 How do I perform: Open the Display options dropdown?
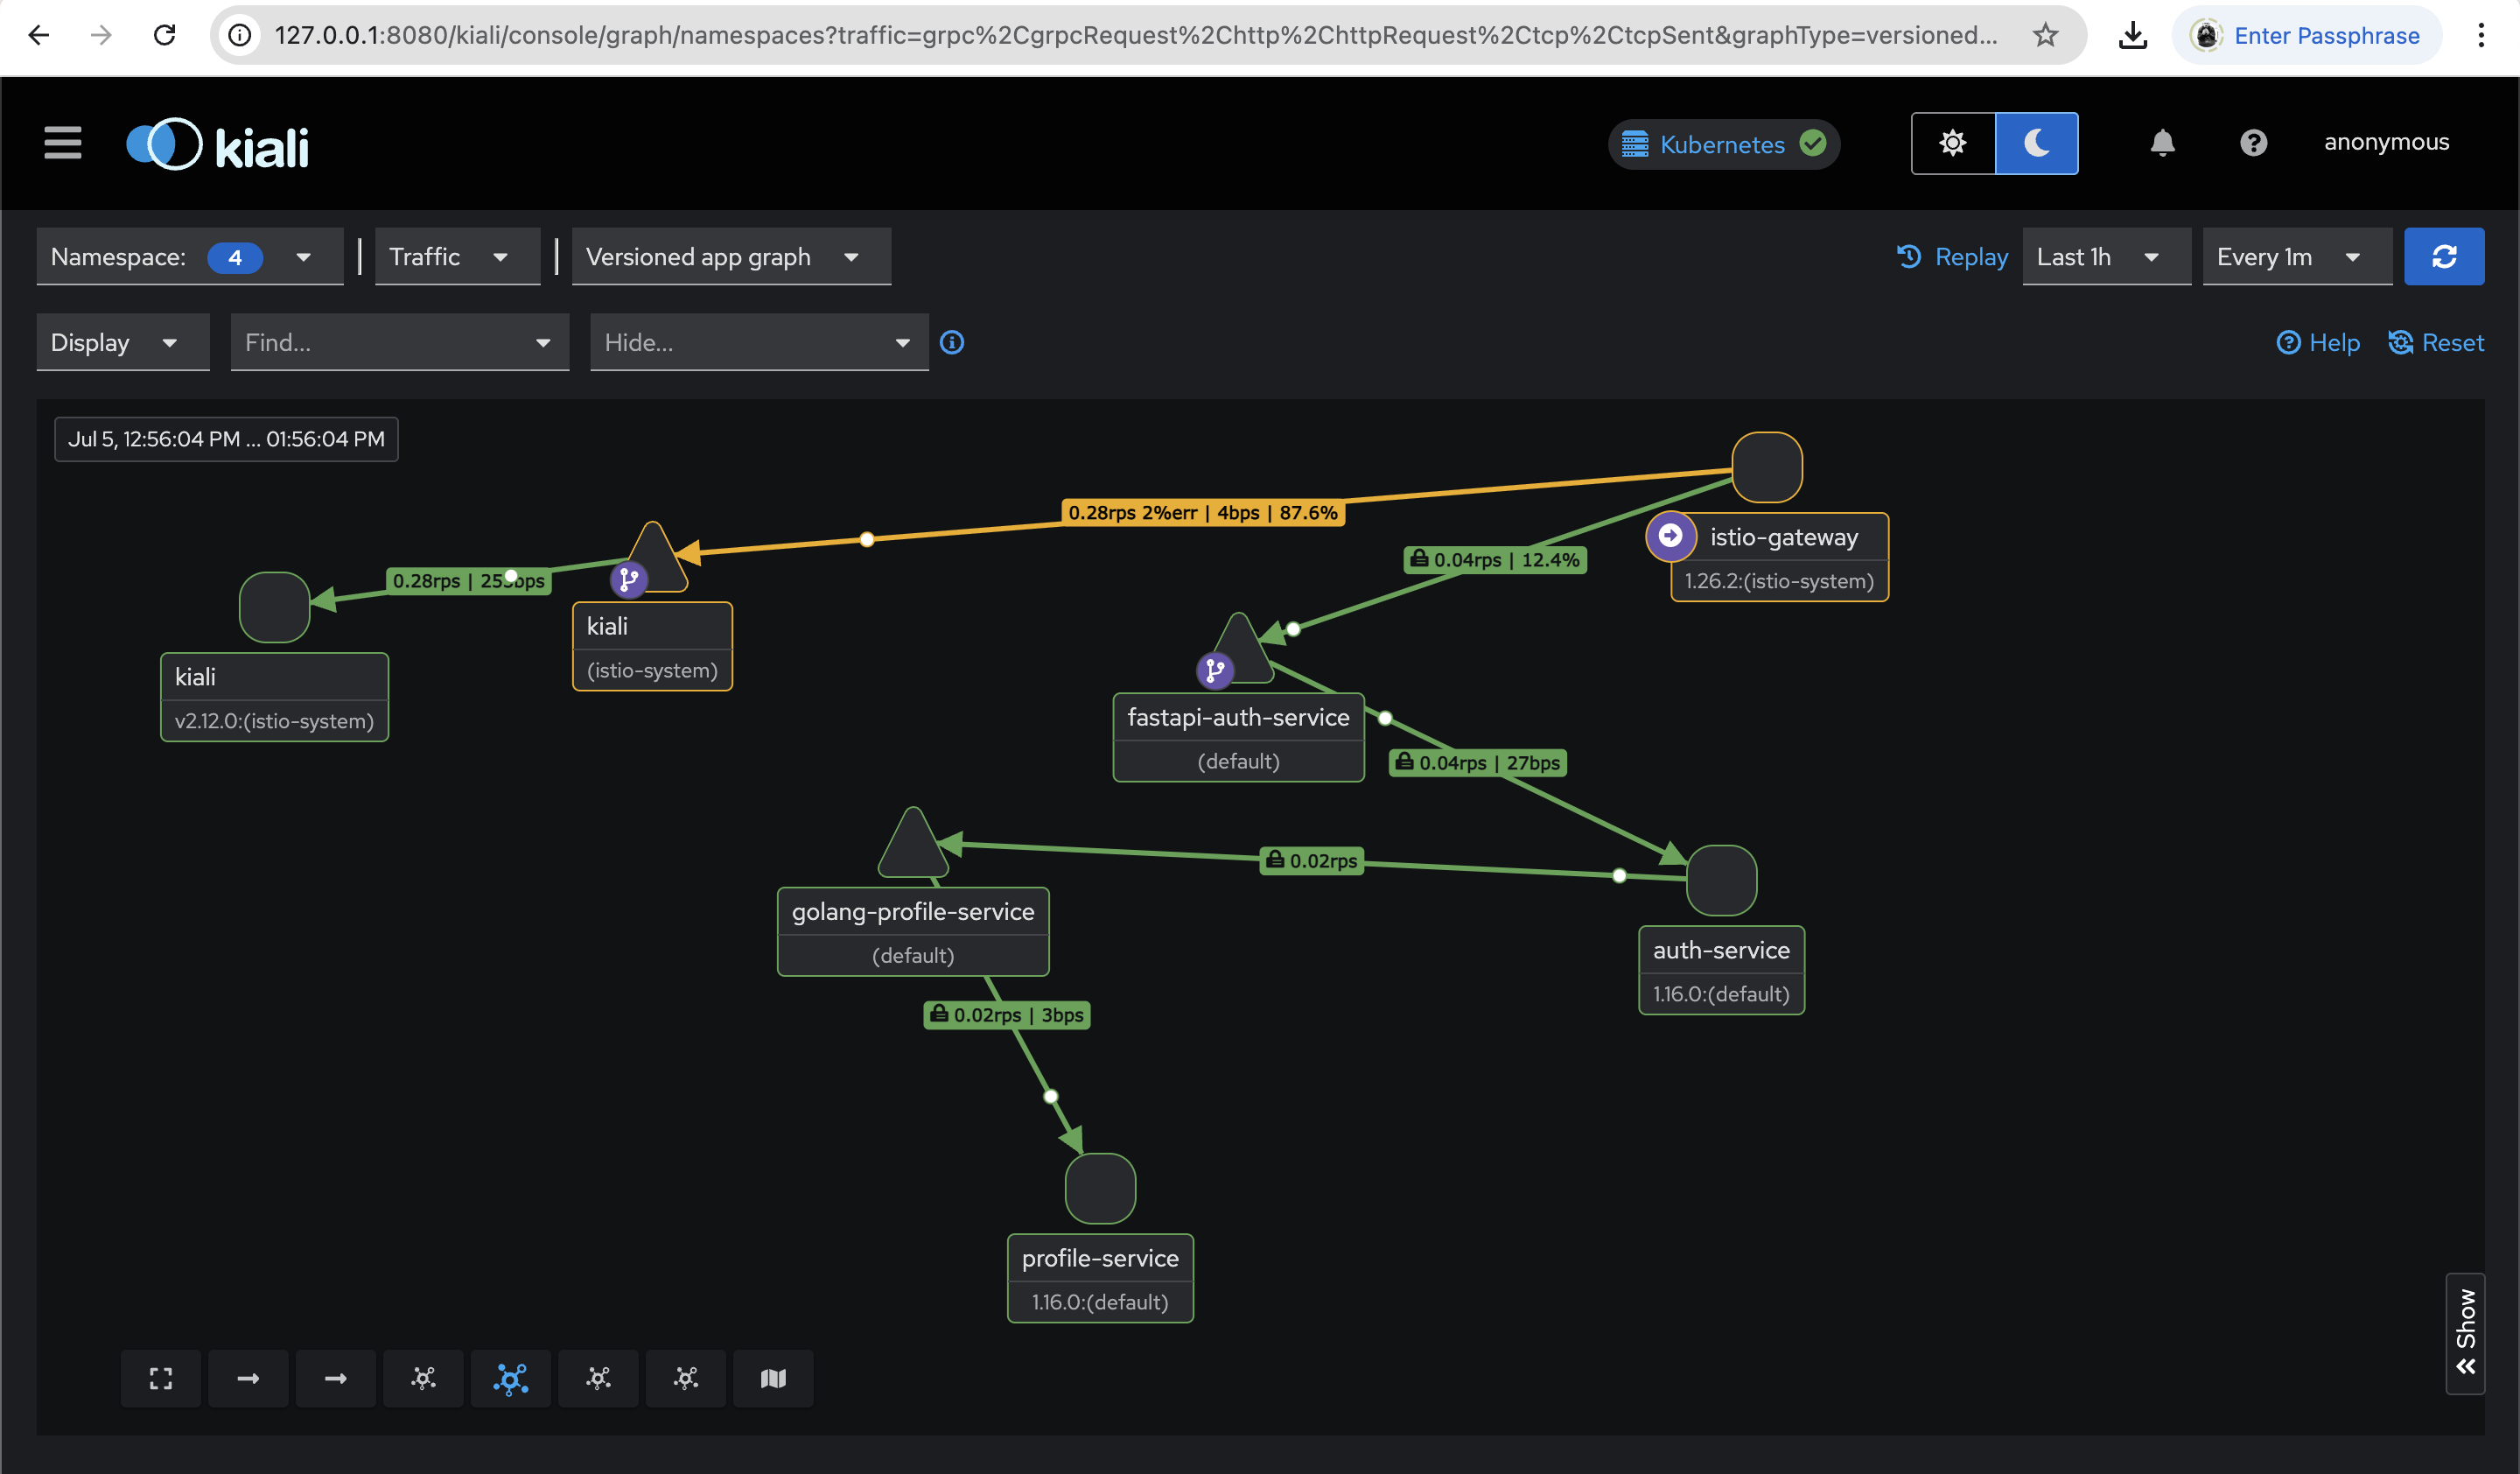(123, 343)
